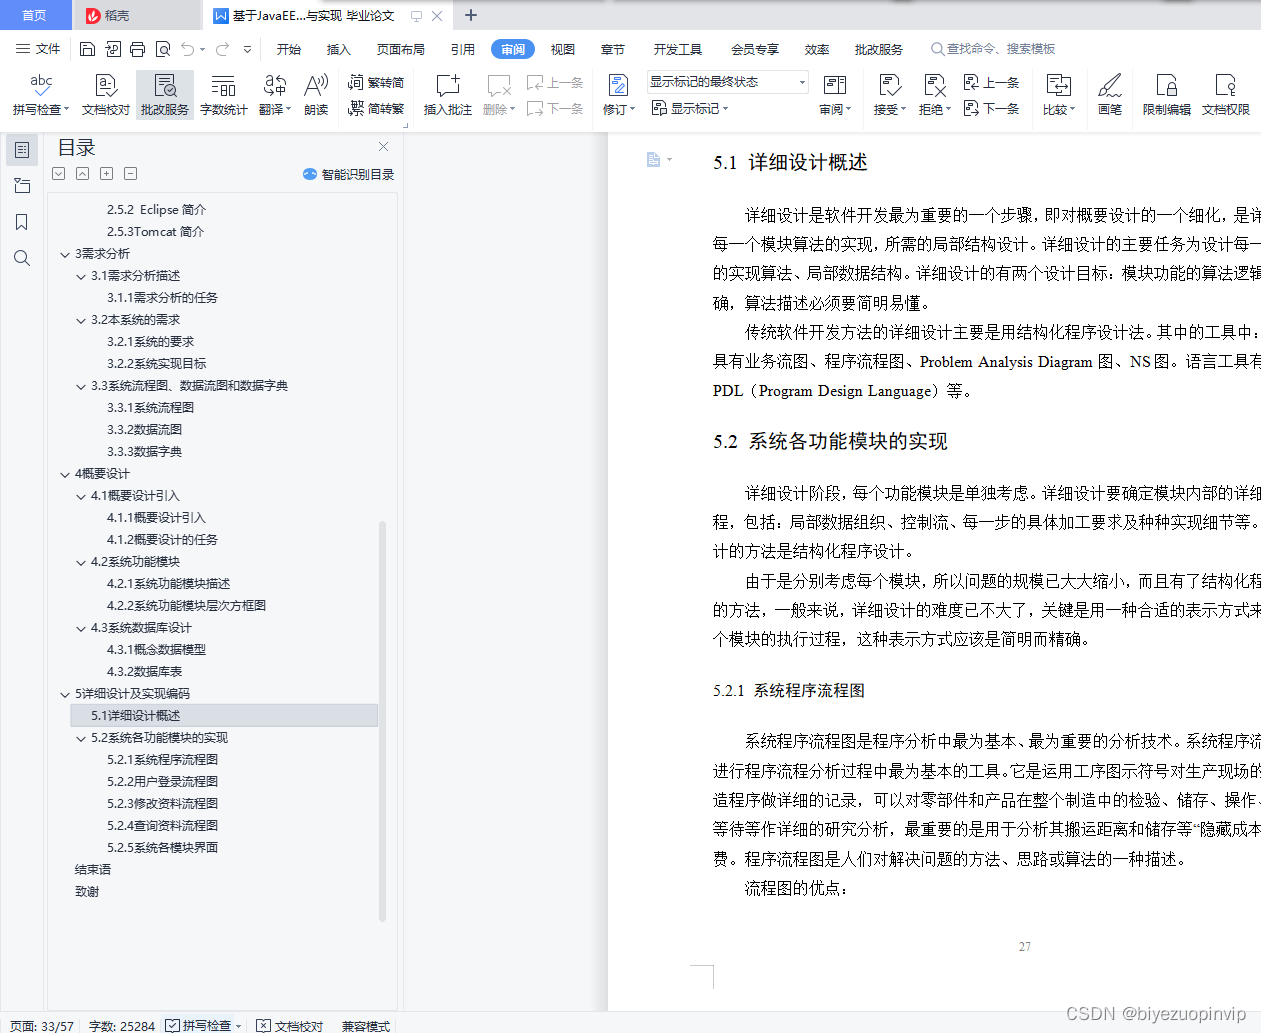The height and width of the screenshot is (1033, 1261).
Task: Click the Undo arrow icon
Action: [187, 49]
